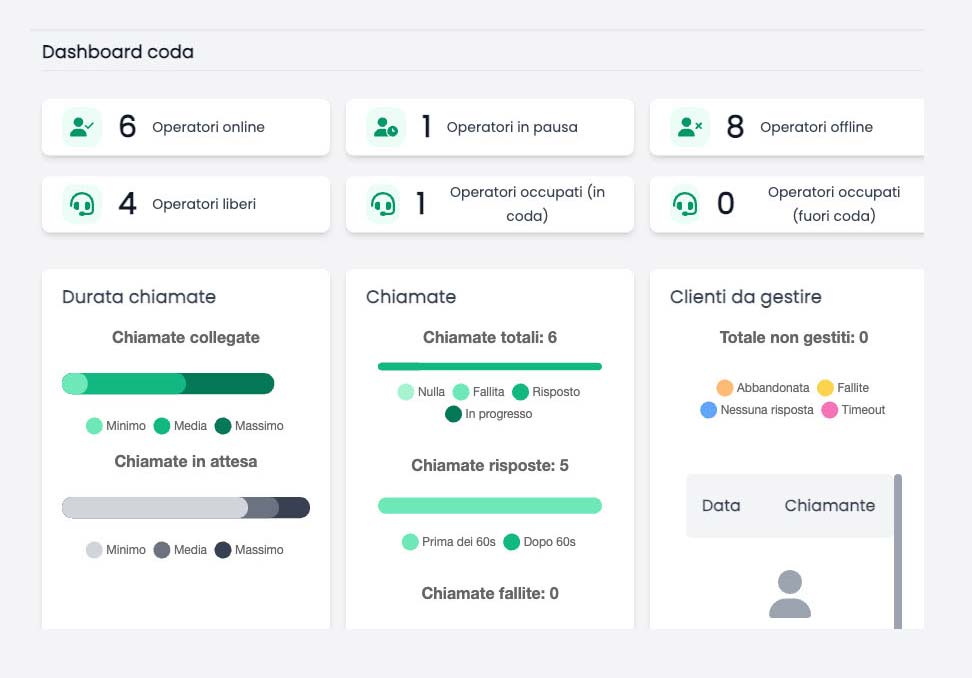The height and width of the screenshot is (678, 972).
Task: Click the Operatori offline user-x icon
Action: [x=690, y=127]
